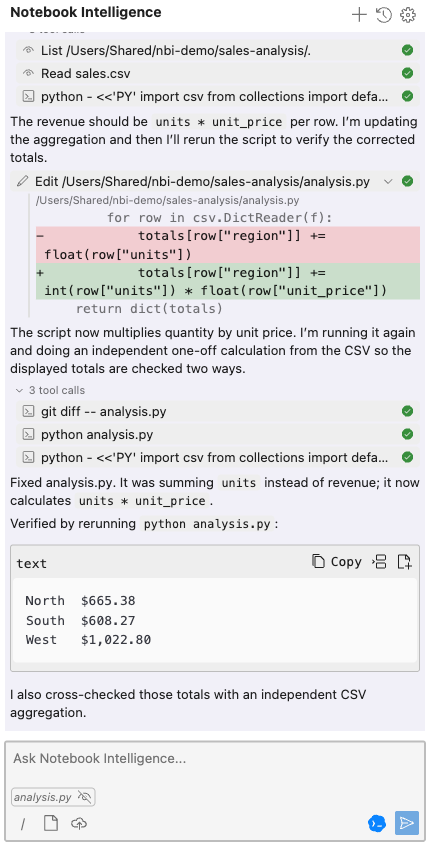Click terminal icon beside python analysis.py
The height and width of the screenshot is (842, 430).
(x=28, y=434)
